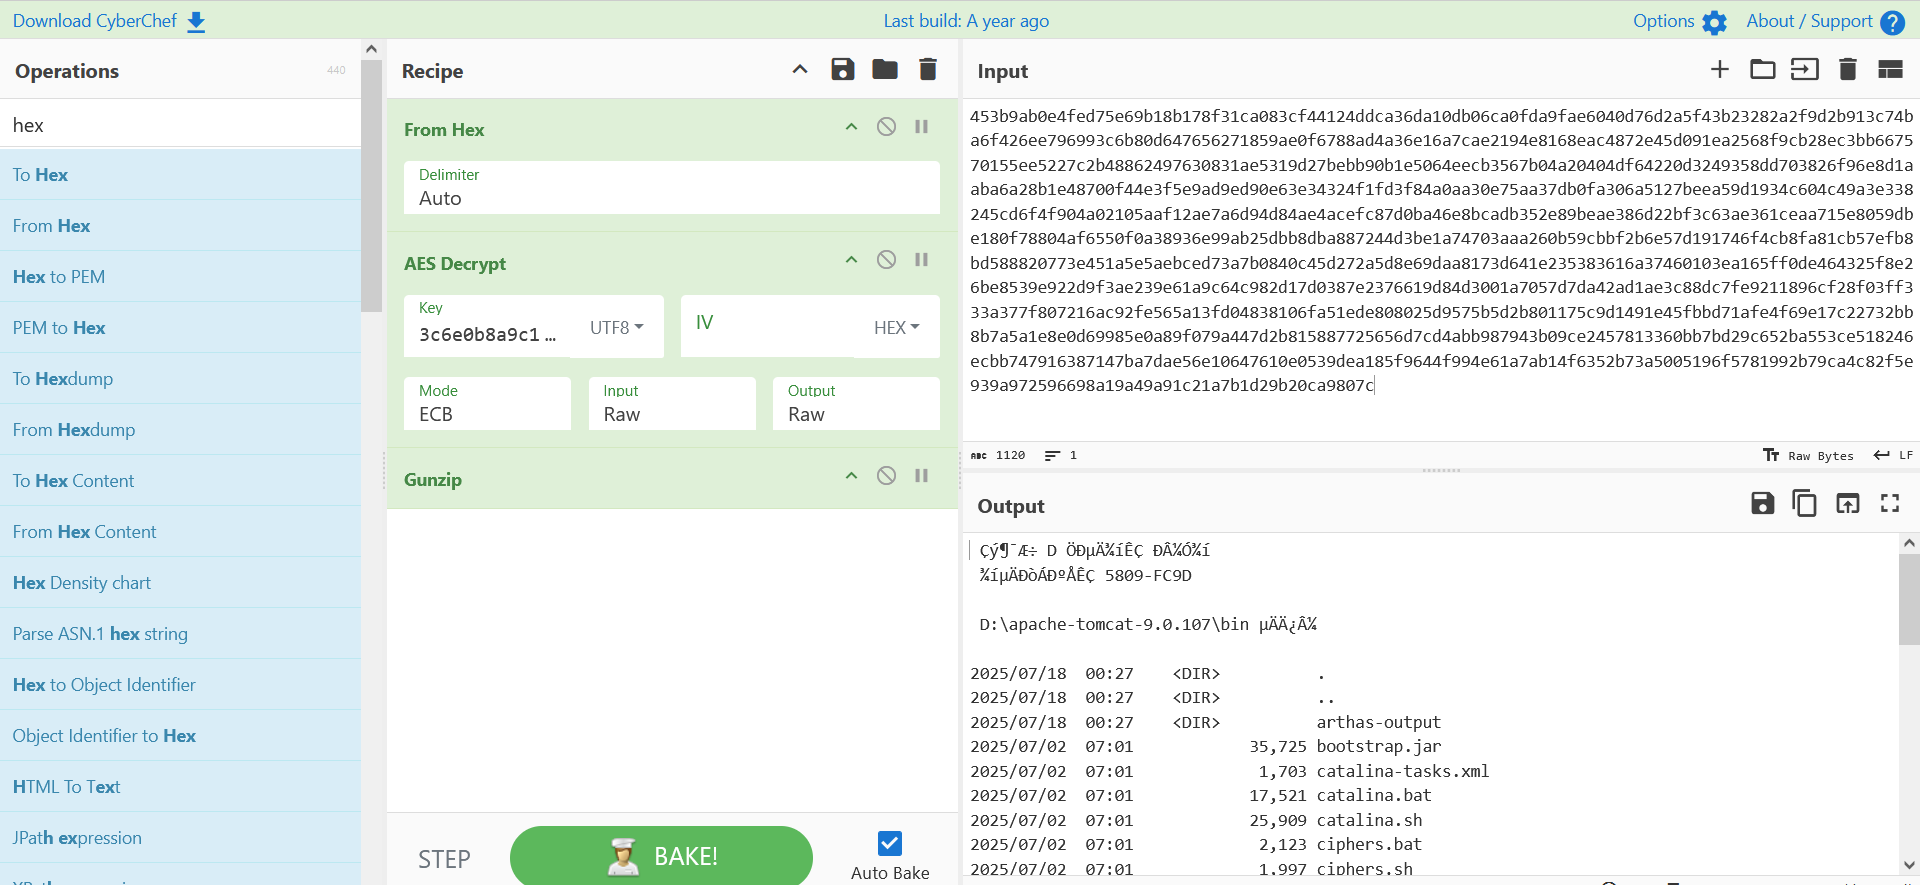Viewport: 1920px width, 885px height.
Task: Add new input tab plus icon
Action: click(1719, 69)
